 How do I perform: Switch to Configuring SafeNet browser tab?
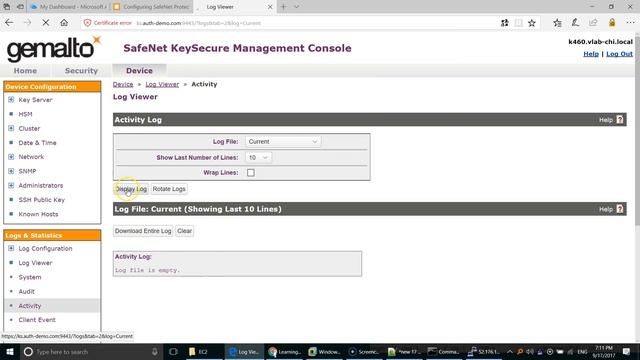tap(151, 7)
